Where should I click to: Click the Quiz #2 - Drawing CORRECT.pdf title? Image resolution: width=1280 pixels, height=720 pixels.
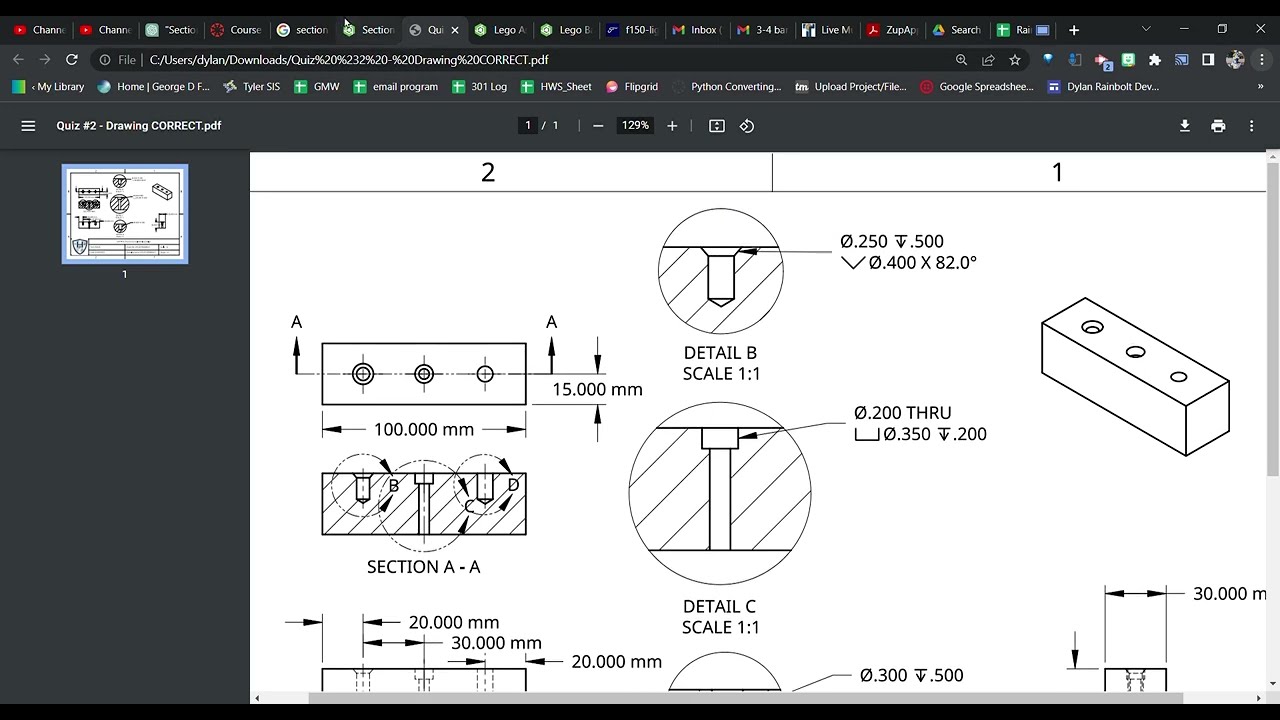click(x=139, y=126)
